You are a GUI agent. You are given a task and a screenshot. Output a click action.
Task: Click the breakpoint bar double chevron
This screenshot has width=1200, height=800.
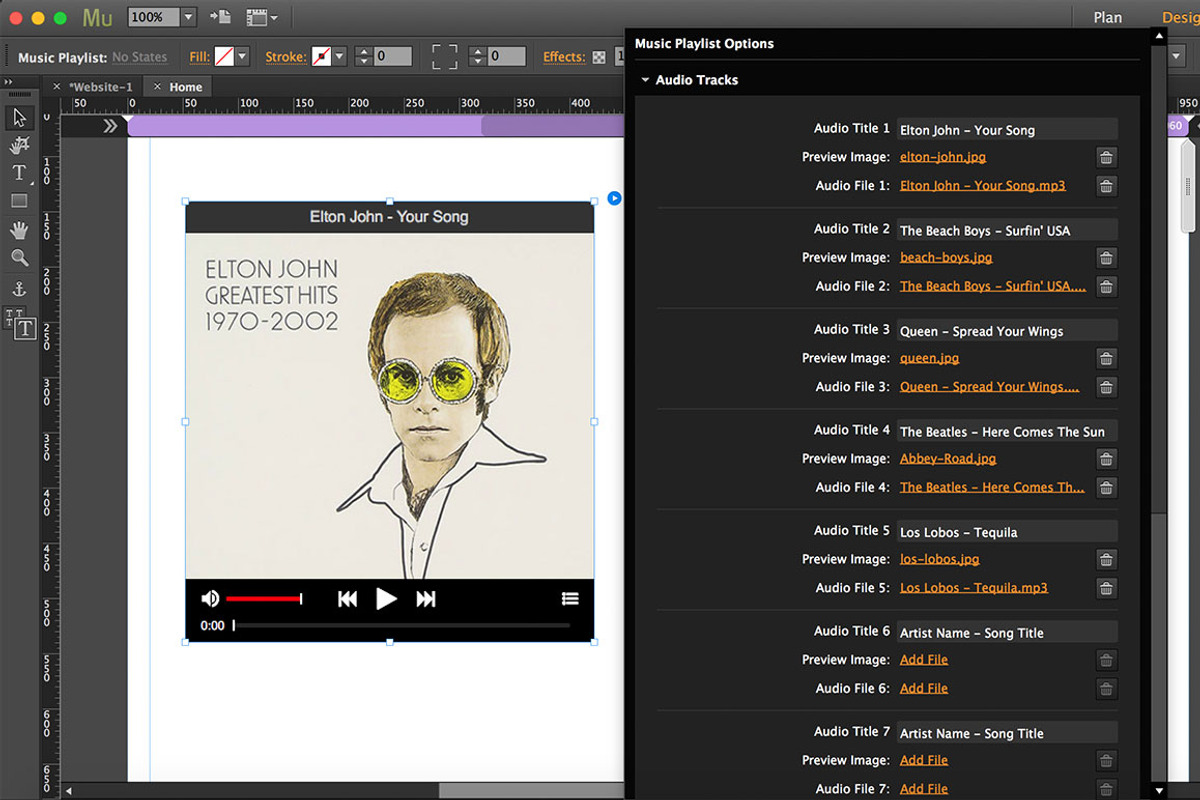[x=110, y=126]
